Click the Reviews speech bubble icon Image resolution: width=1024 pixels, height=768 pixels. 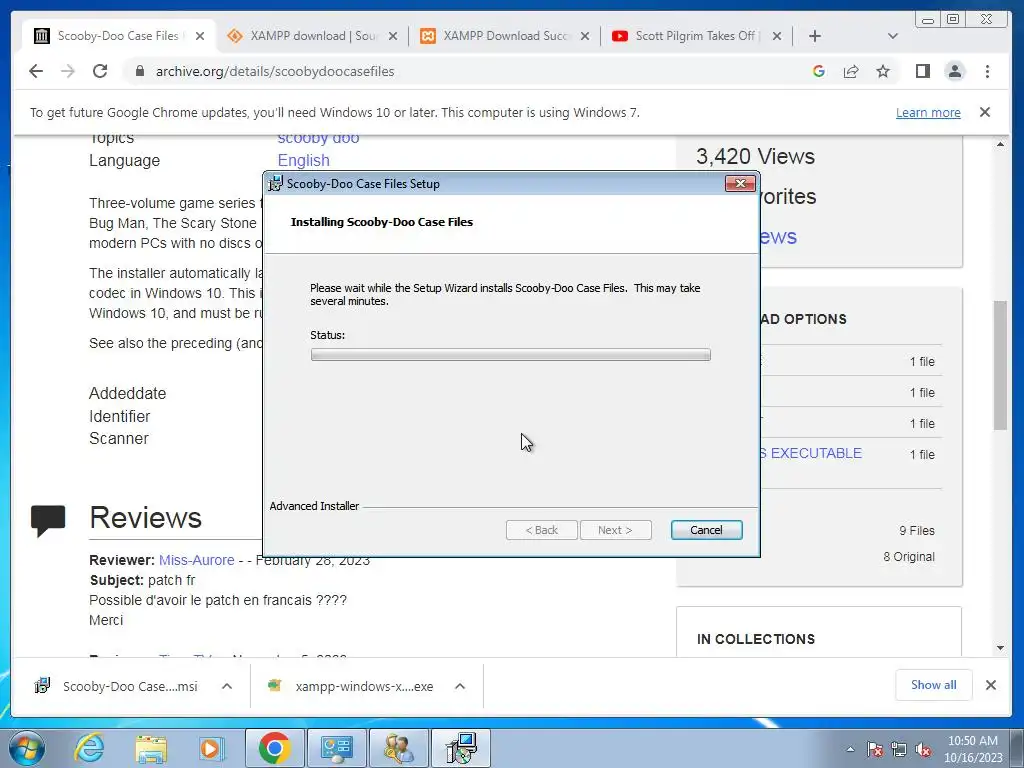[48, 520]
